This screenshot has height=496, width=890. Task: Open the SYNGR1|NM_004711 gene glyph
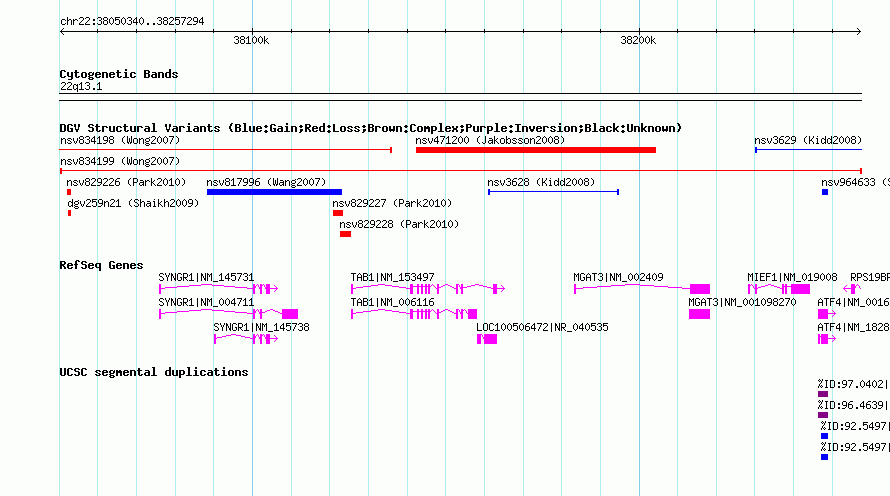coord(229,314)
